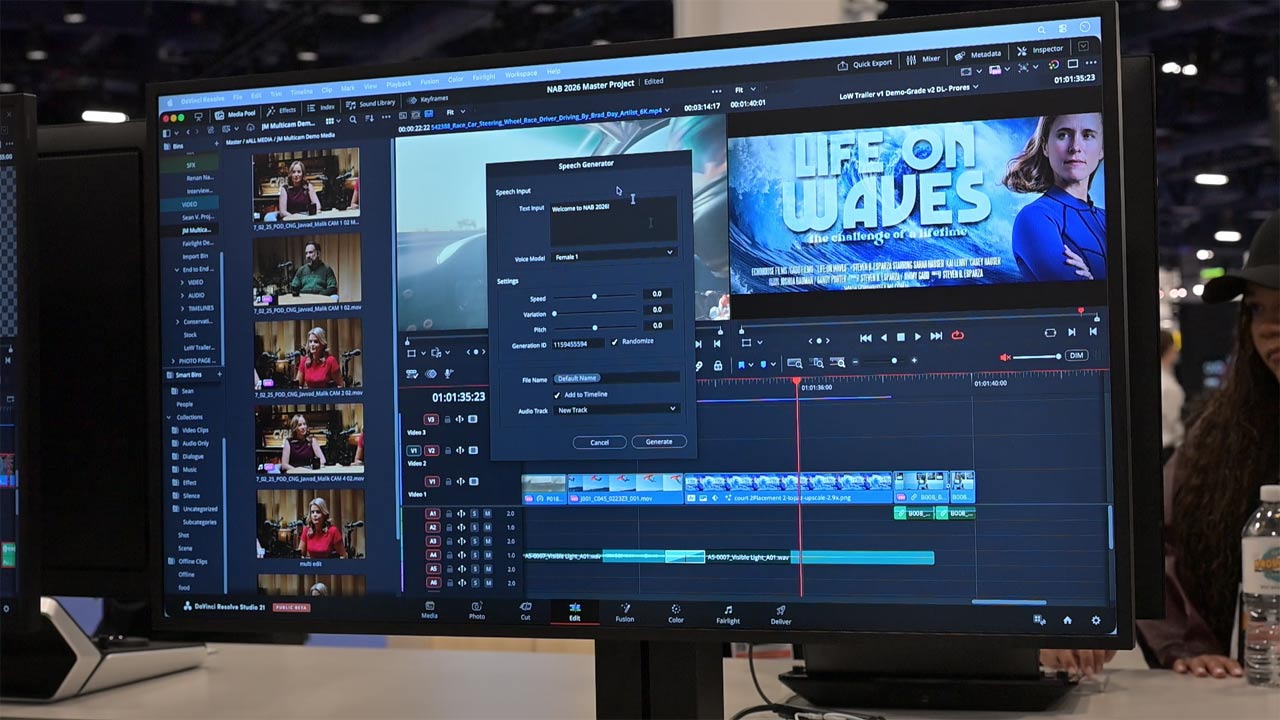Play the timeline forward
Screen dimensions: 1280x720
(x=917, y=336)
